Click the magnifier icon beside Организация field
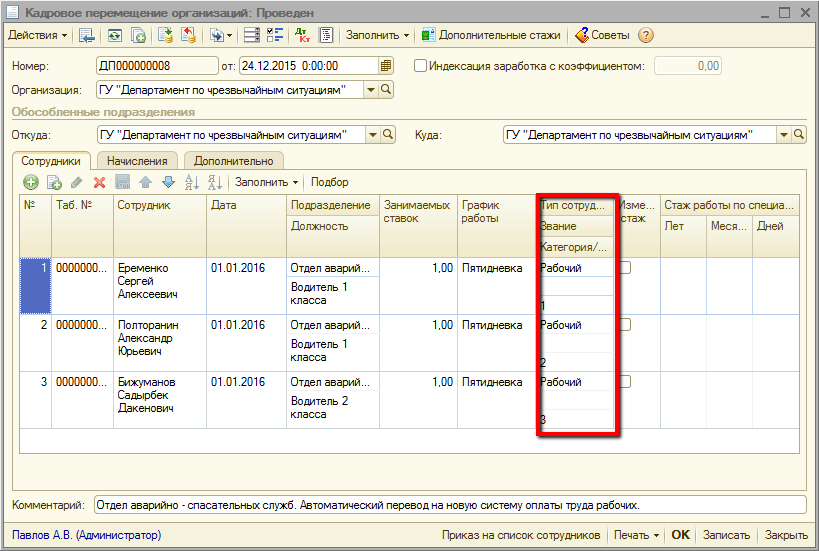Viewport: 819px width, 551px height. pos(387,90)
